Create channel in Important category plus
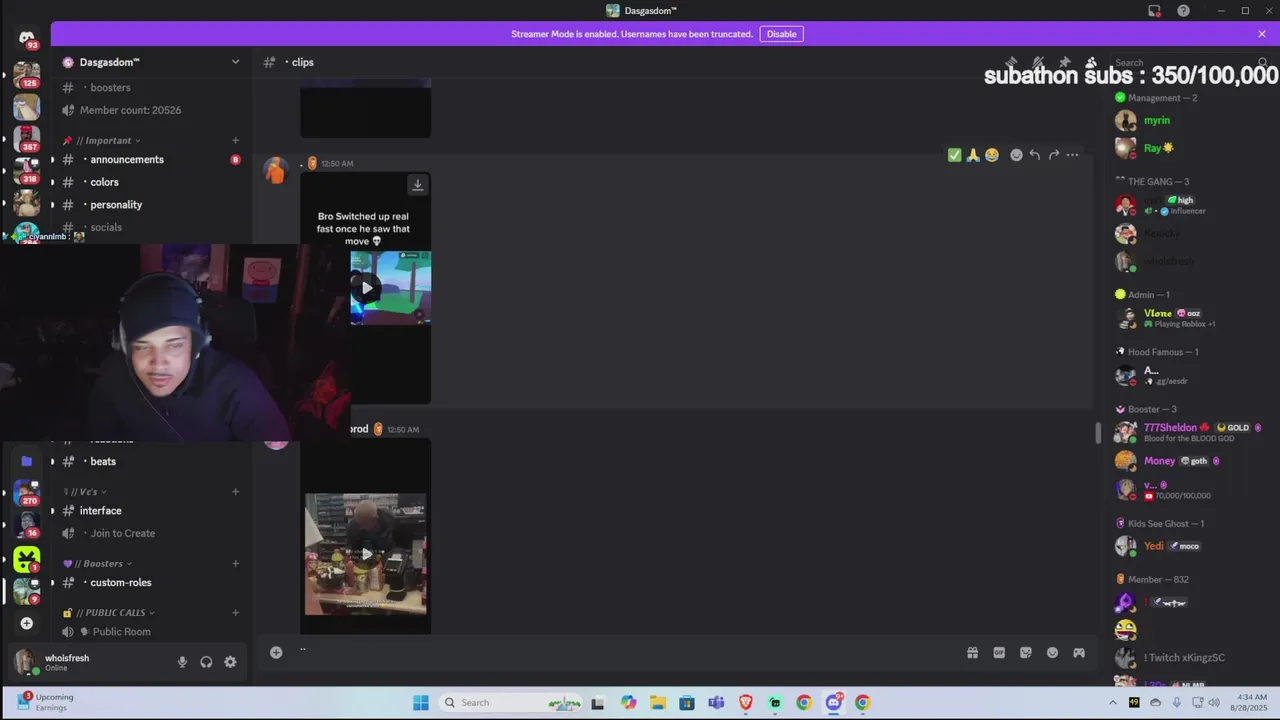This screenshot has width=1280, height=720. click(236, 141)
